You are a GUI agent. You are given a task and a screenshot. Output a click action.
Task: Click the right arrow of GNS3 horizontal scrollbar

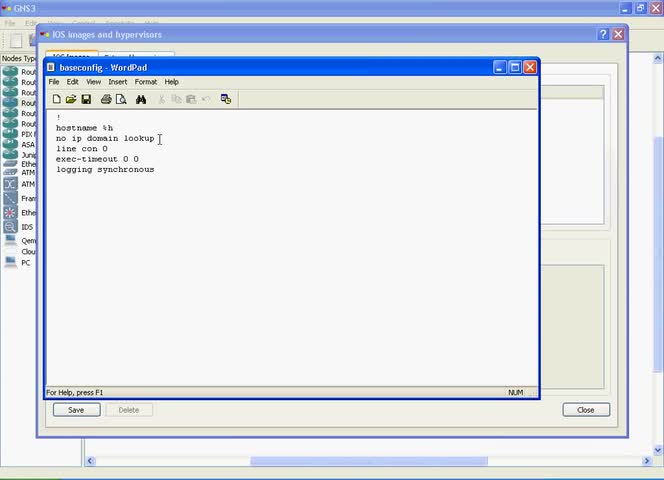[647, 461]
